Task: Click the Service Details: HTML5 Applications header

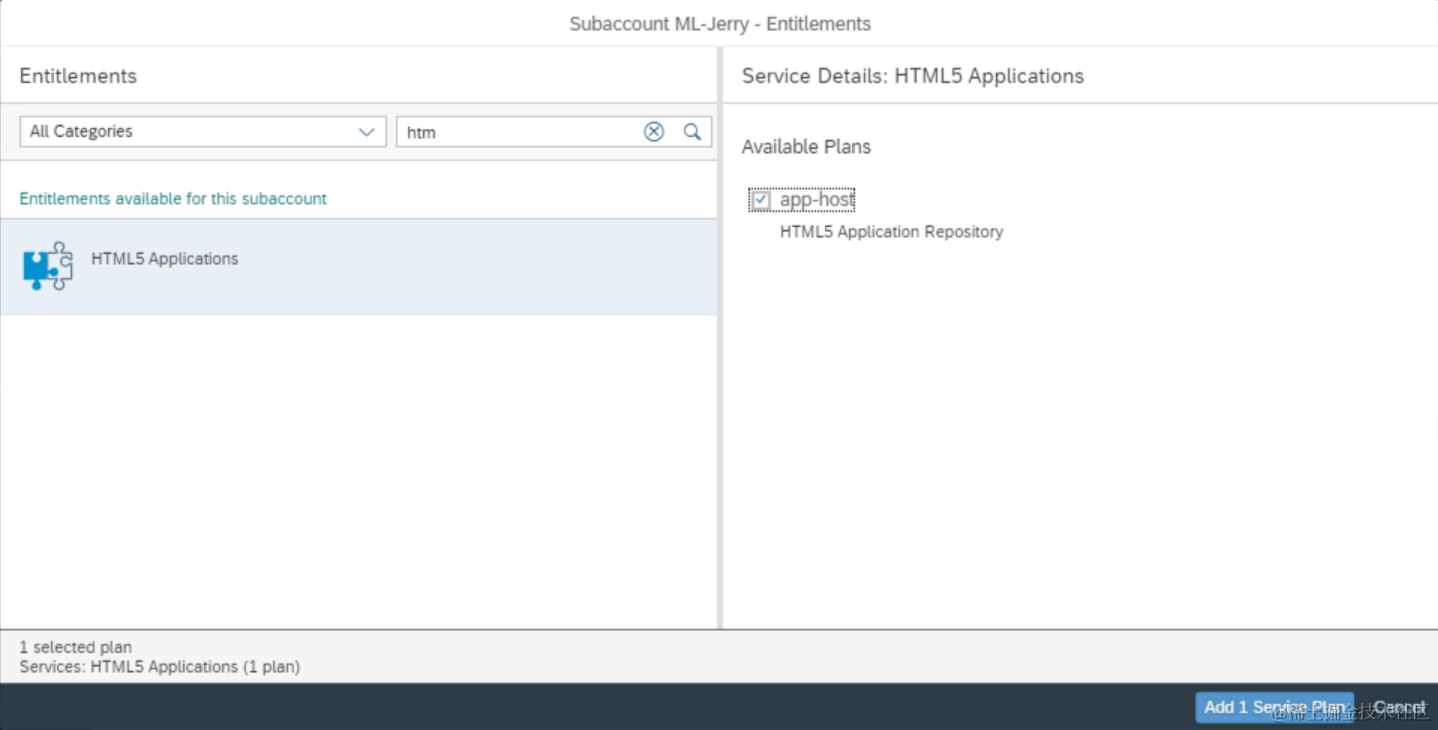Action: (x=912, y=76)
